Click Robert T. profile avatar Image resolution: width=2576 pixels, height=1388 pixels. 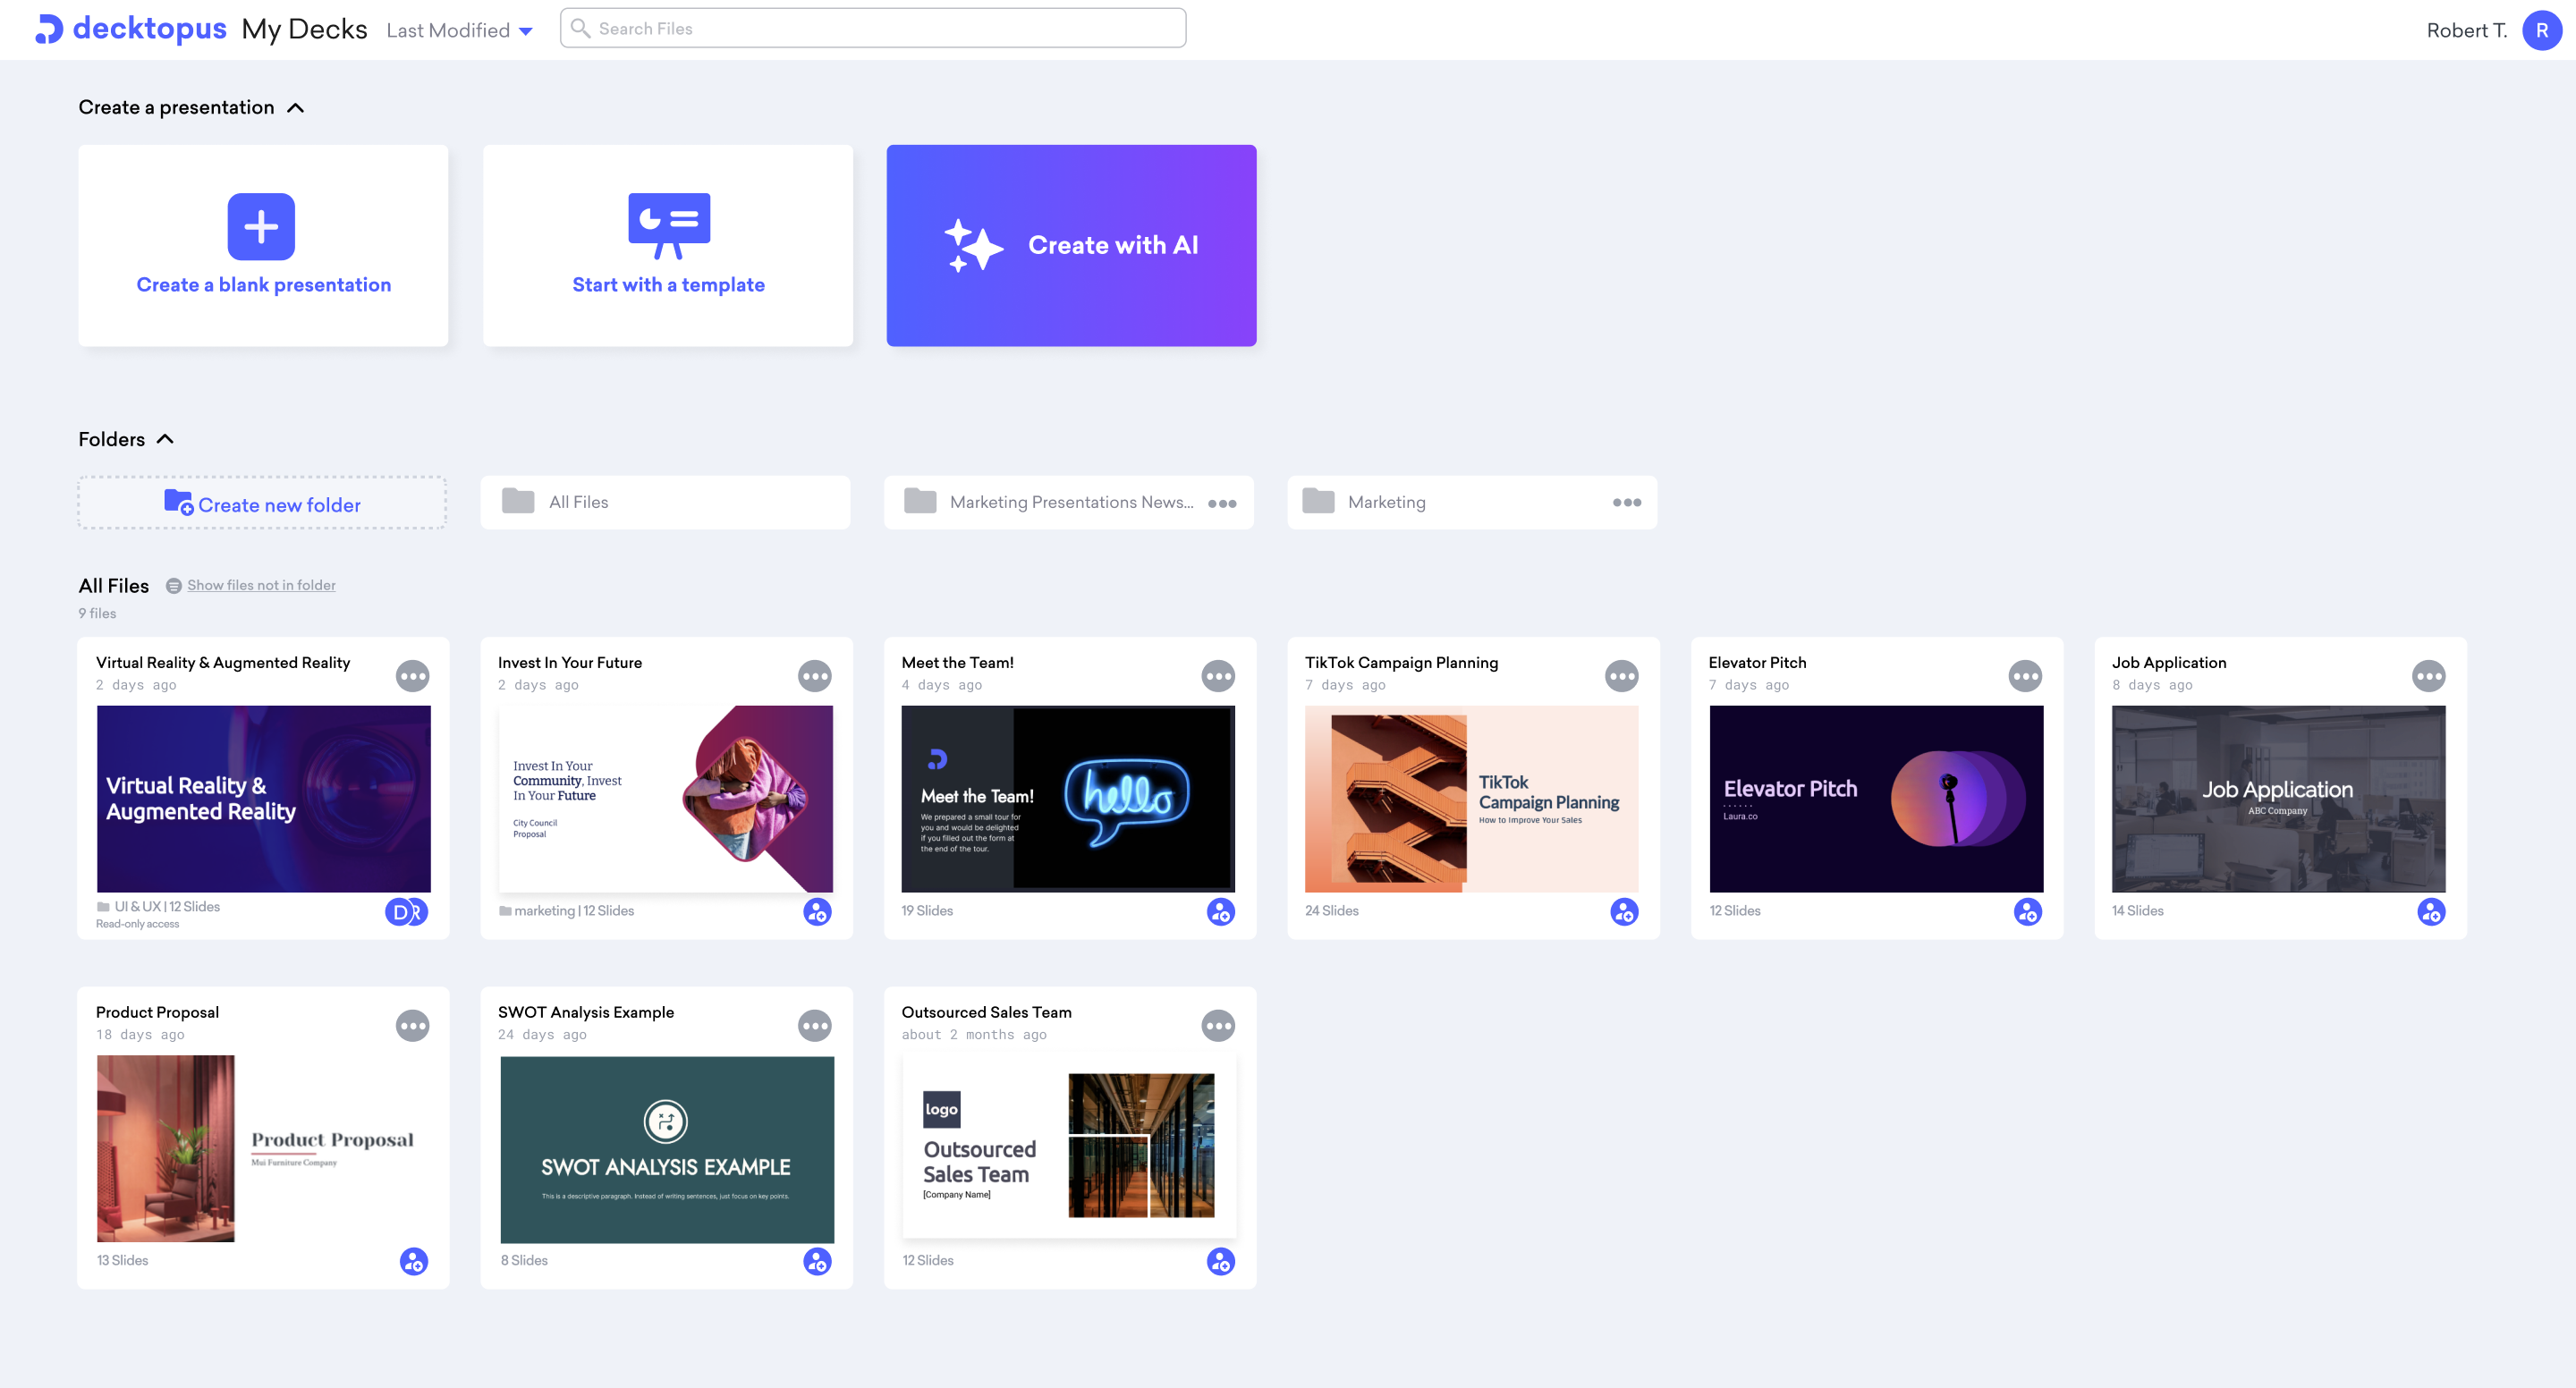tap(2541, 30)
